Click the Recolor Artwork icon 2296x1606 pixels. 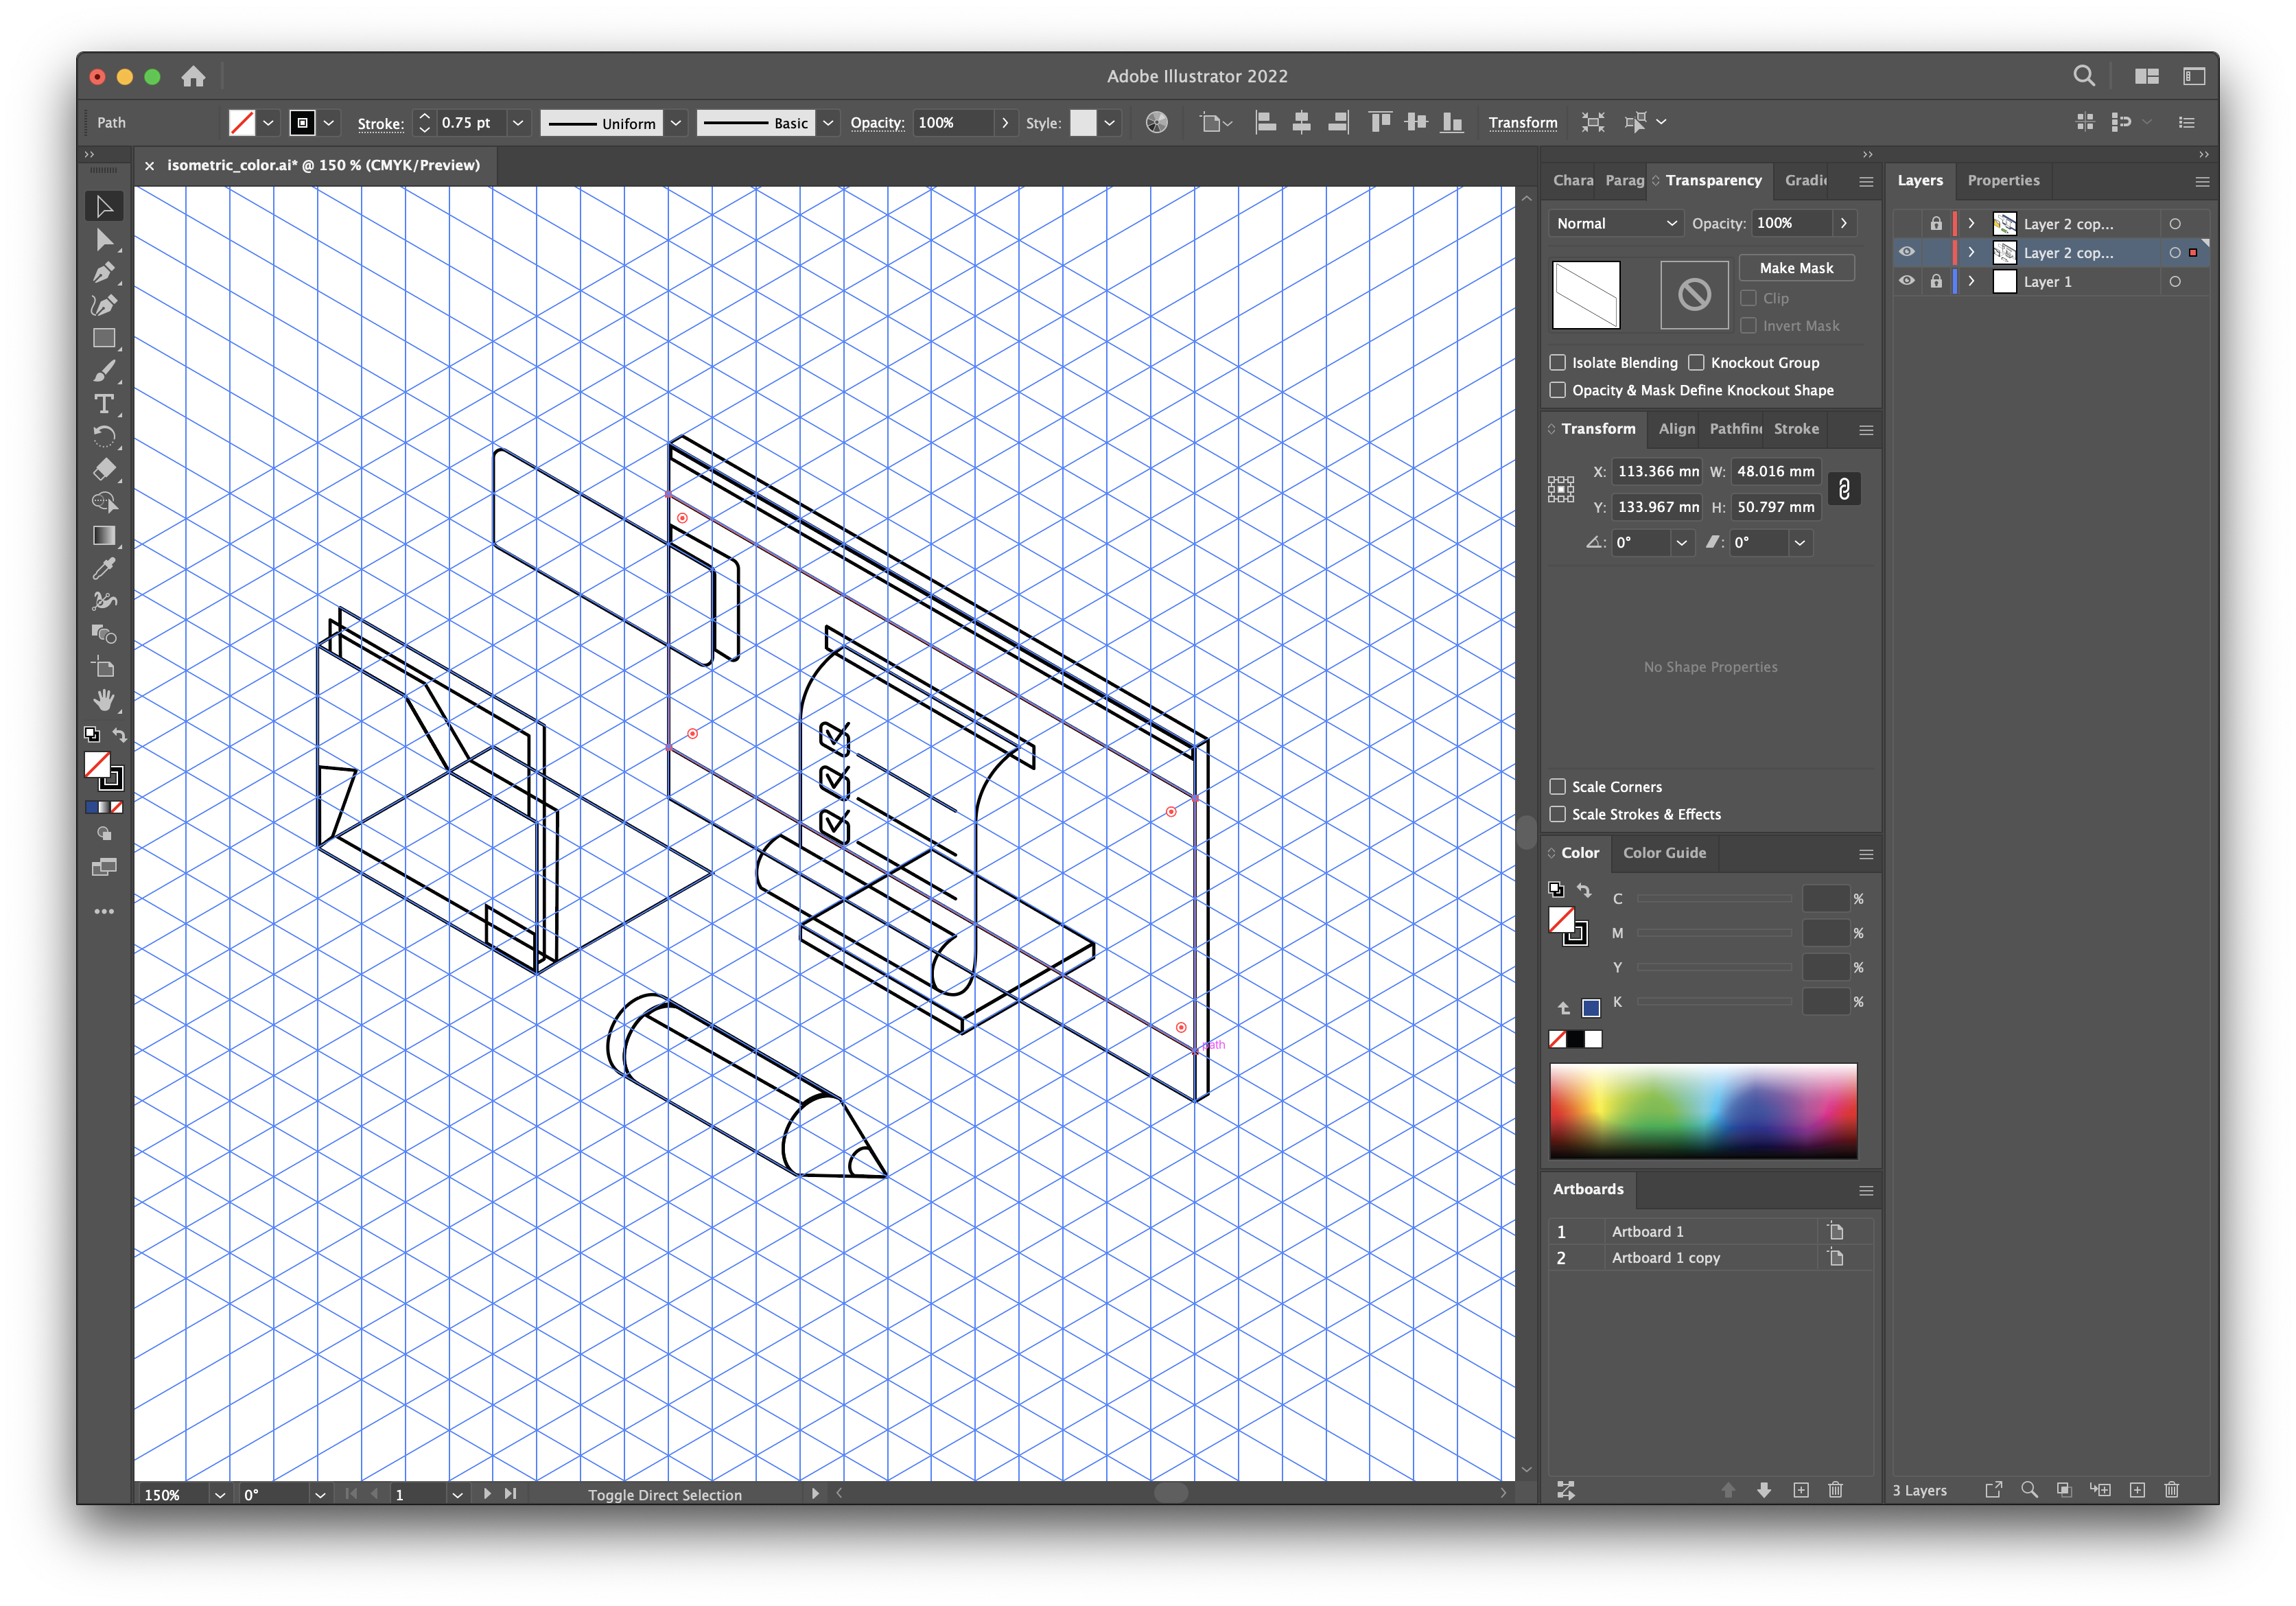[x=1156, y=122]
